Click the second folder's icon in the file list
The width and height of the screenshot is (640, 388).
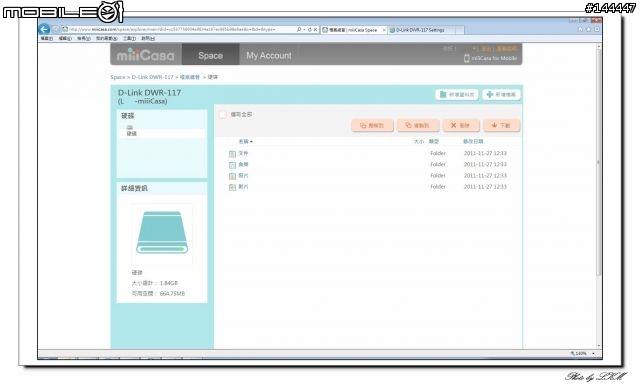click(232, 165)
